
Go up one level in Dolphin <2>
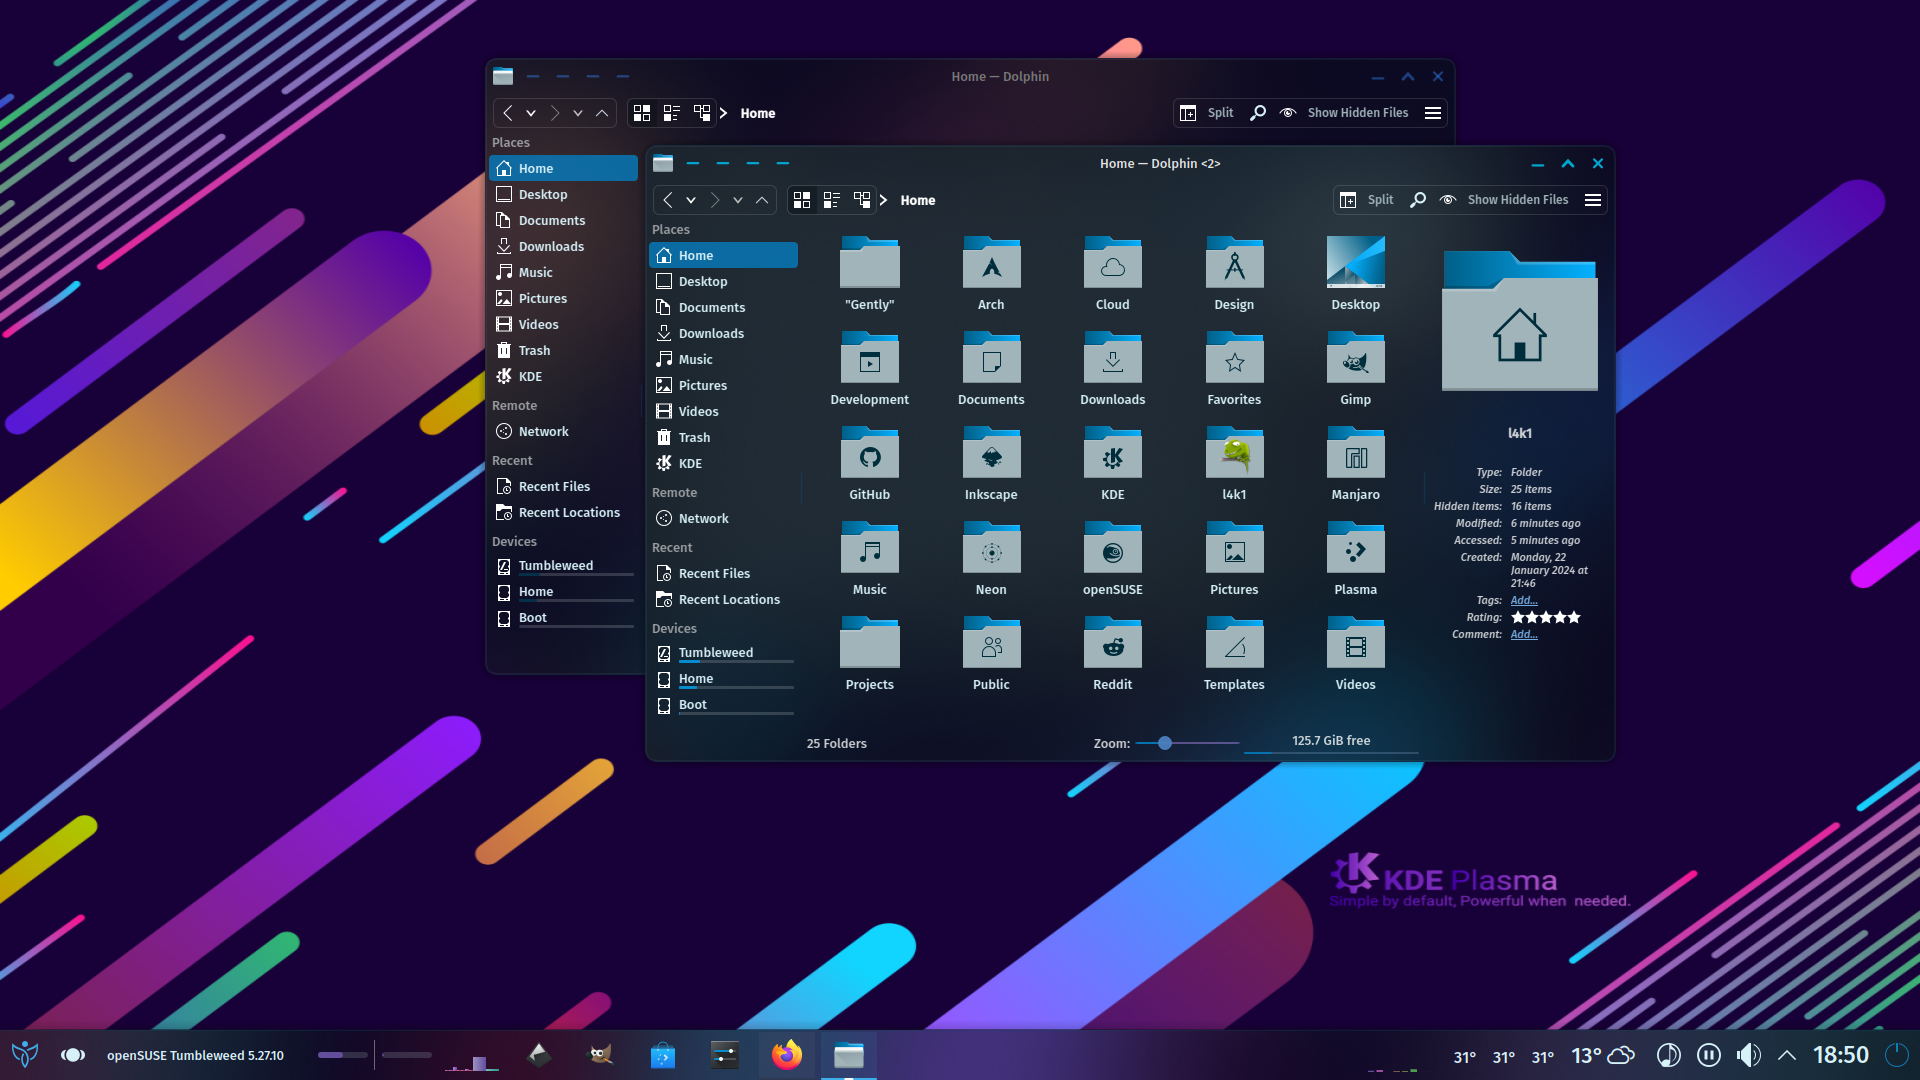tap(762, 200)
